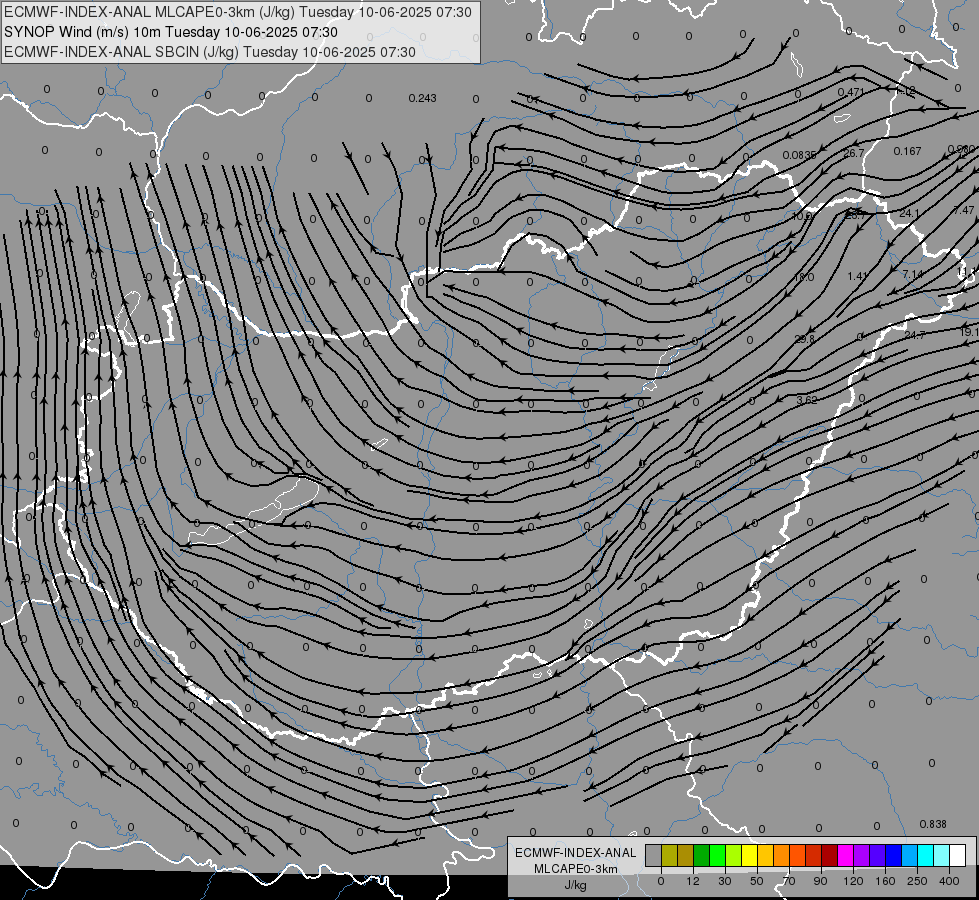Click the gray swatch in the legend
Viewport: 979px width, 900px height.
point(654,855)
